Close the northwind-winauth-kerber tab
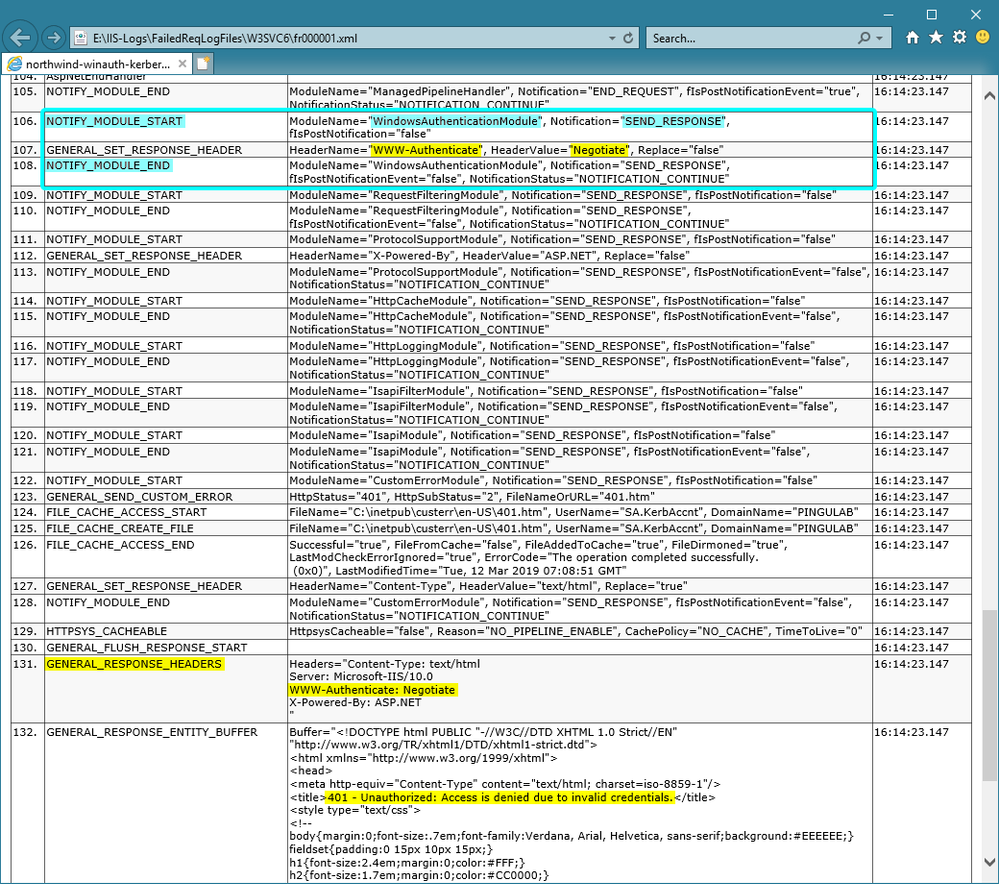999x884 pixels. [182, 63]
